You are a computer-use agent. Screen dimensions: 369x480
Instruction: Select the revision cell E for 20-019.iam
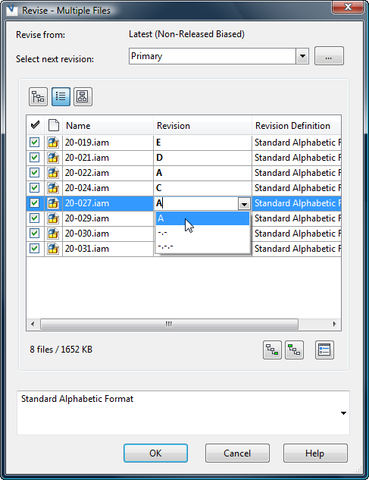point(202,143)
